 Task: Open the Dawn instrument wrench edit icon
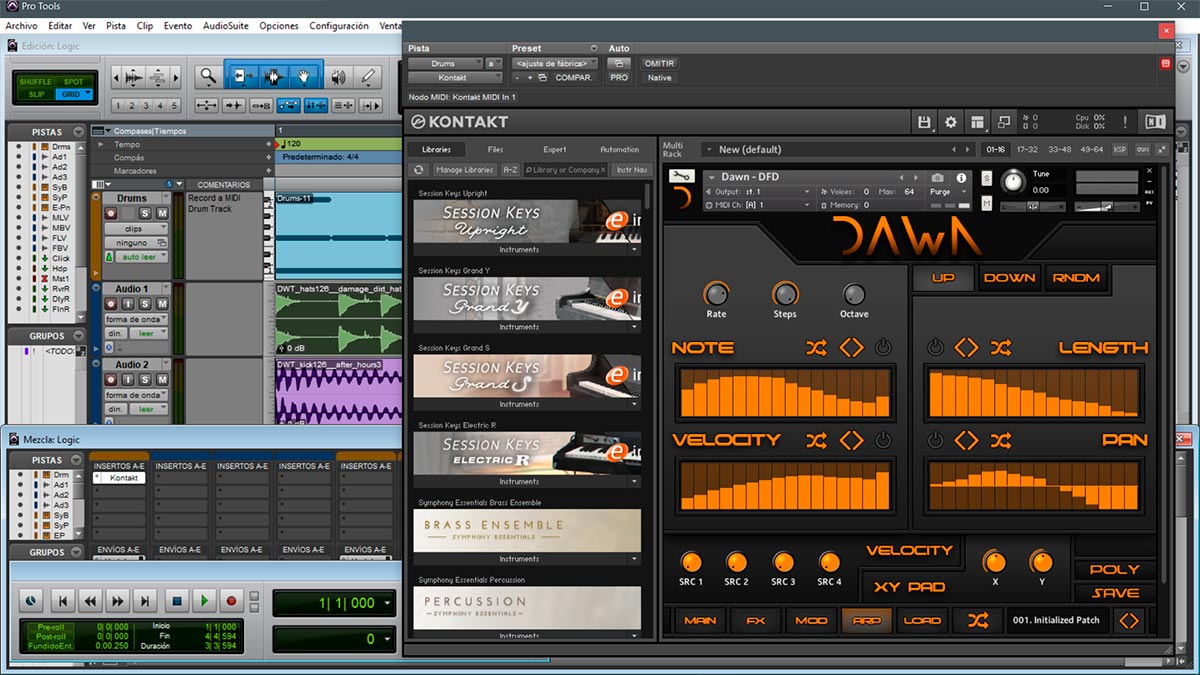[681, 177]
